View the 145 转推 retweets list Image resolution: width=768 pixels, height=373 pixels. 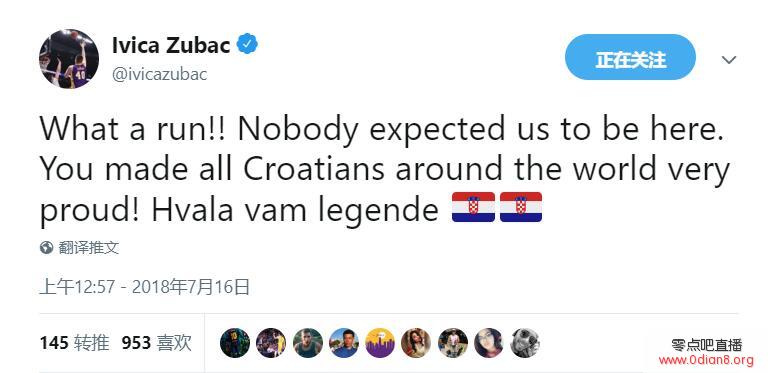[x=74, y=343]
